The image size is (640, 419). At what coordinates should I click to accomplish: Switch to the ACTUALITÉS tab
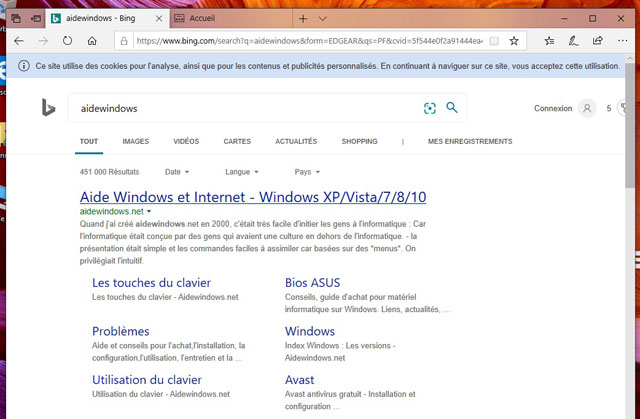tap(296, 142)
